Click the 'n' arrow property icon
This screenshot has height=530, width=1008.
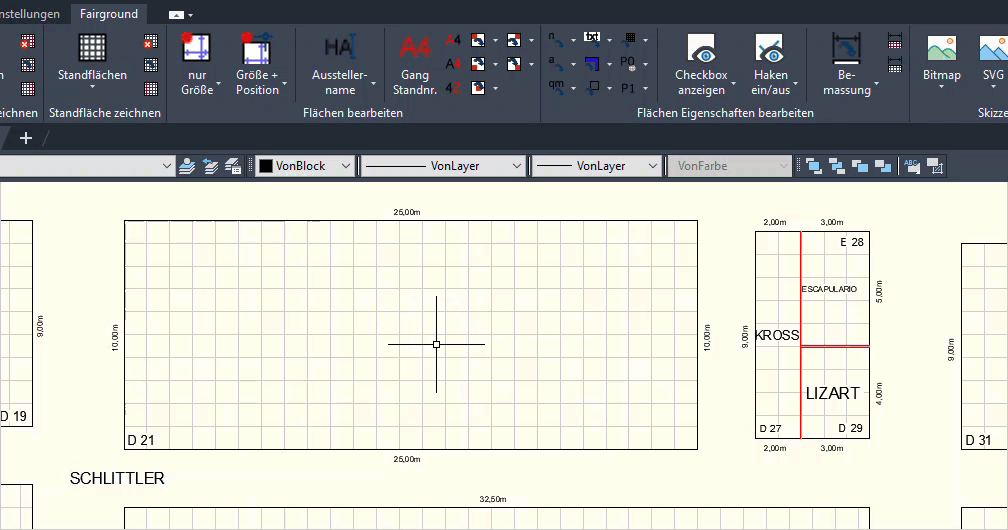click(556, 40)
